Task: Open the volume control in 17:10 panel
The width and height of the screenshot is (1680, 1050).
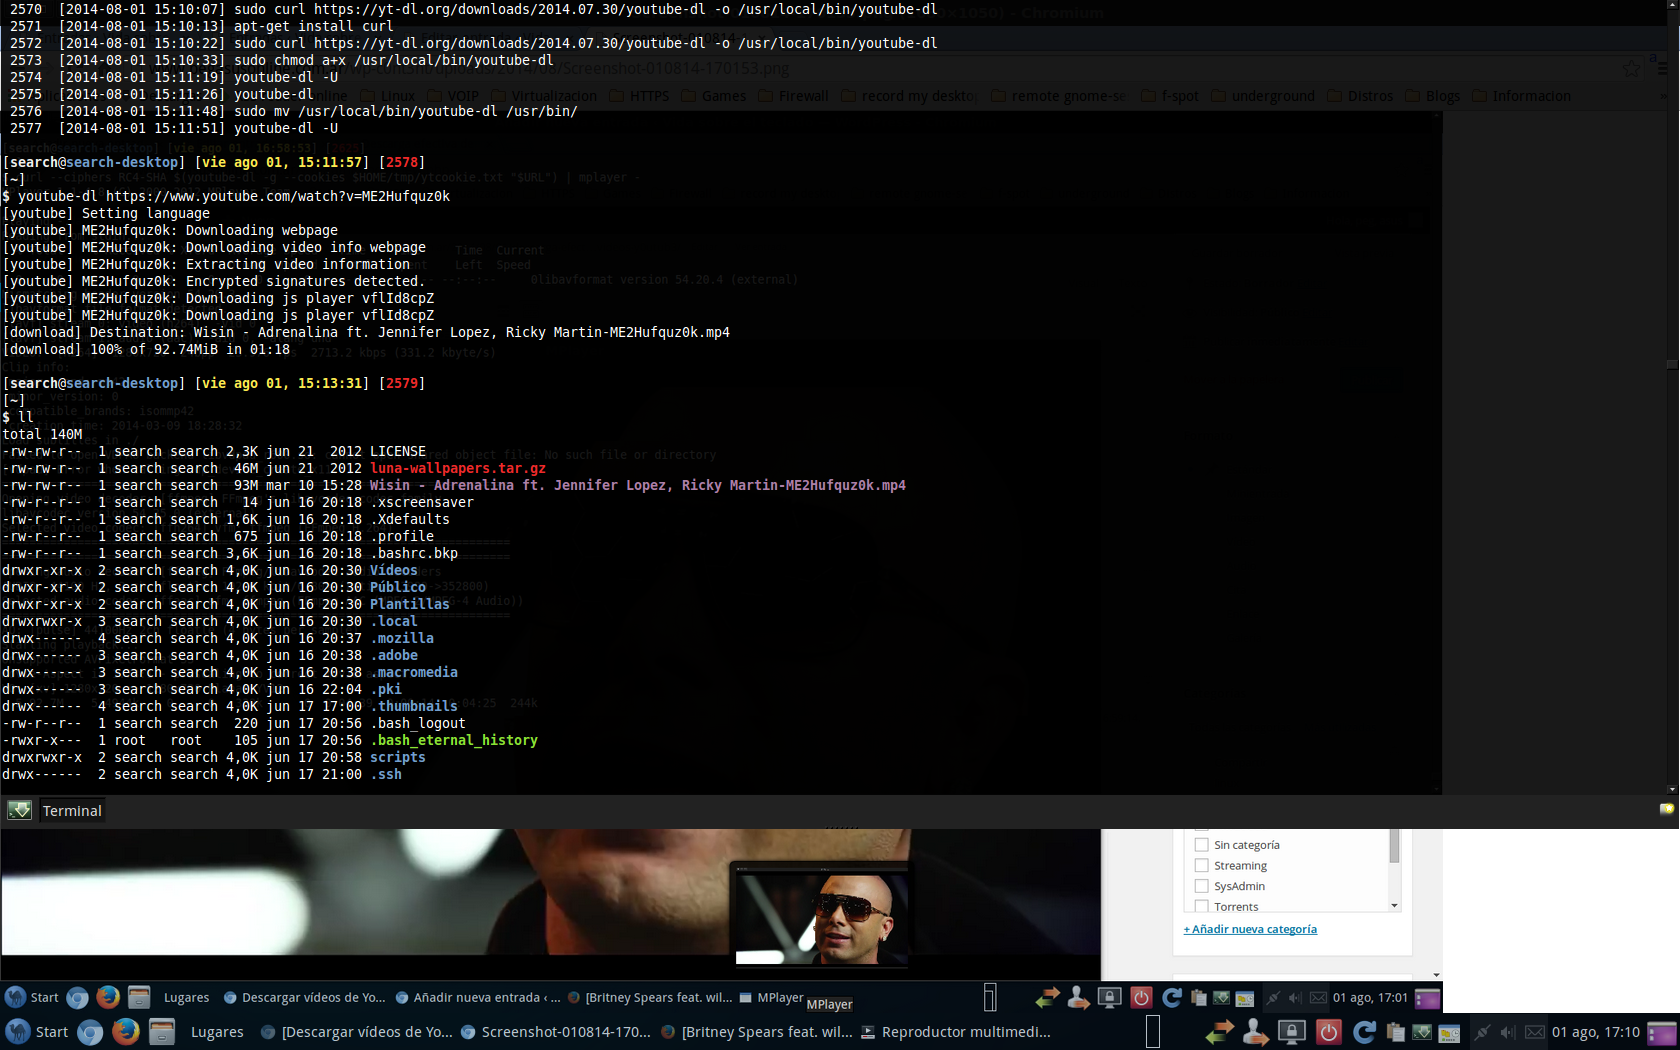Action: pyautogui.click(x=1508, y=1032)
